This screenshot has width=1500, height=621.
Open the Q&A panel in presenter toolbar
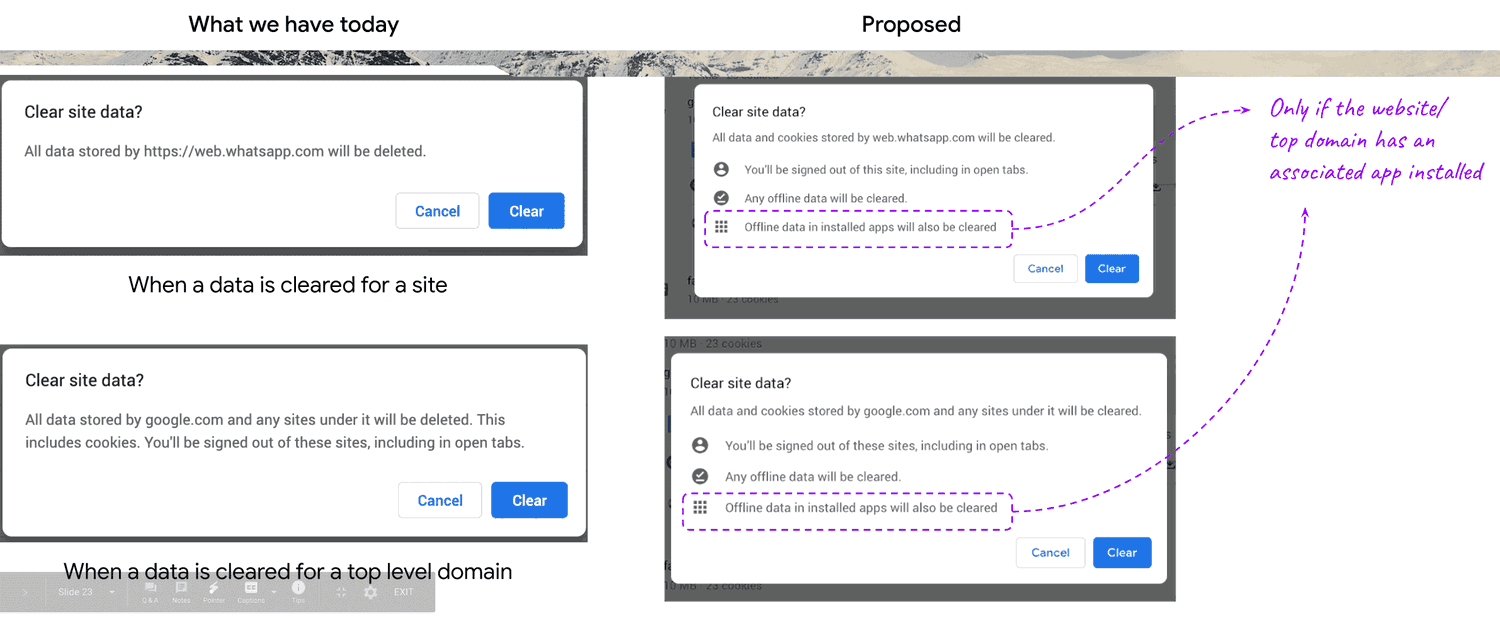pyautogui.click(x=150, y=591)
